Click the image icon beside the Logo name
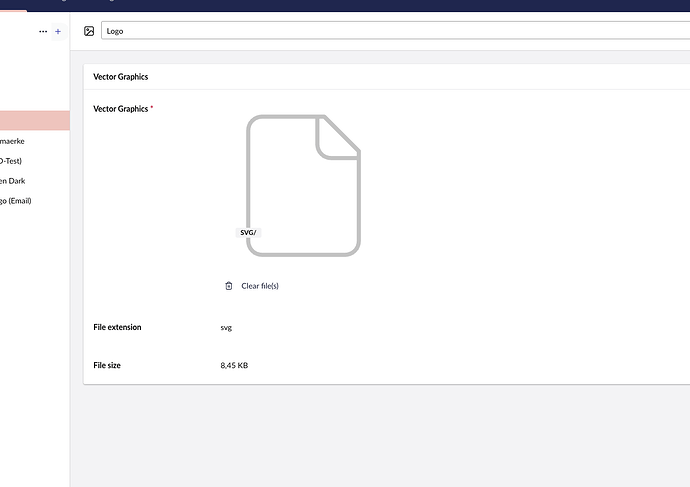This screenshot has width=690, height=487. [89, 31]
